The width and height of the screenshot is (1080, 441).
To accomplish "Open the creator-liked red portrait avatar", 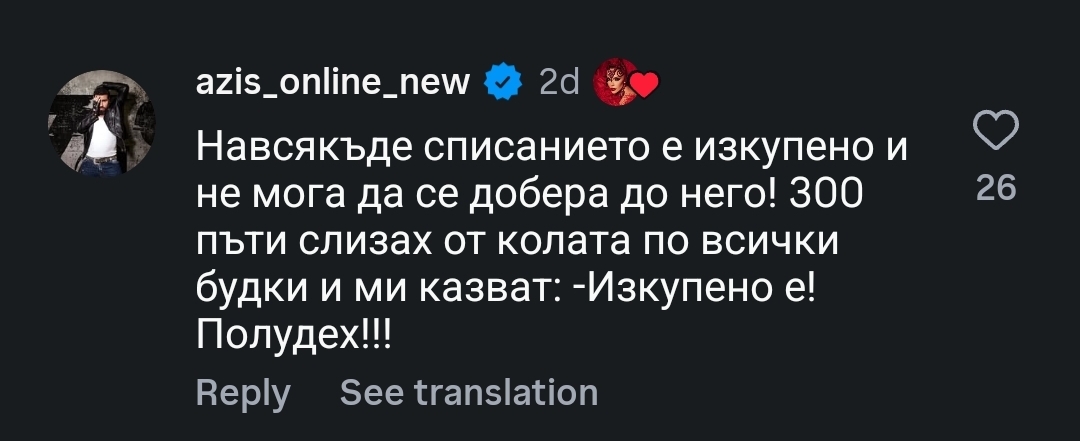I will (x=615, y=82).
